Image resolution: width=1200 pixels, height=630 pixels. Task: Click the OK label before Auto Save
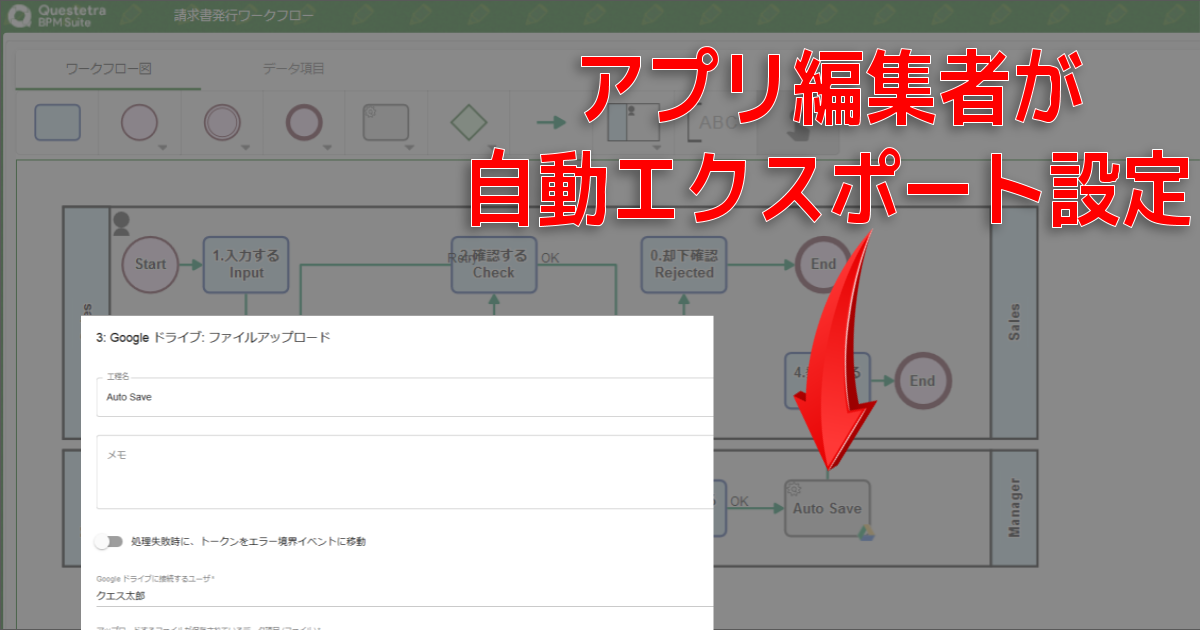coord(739,501)
